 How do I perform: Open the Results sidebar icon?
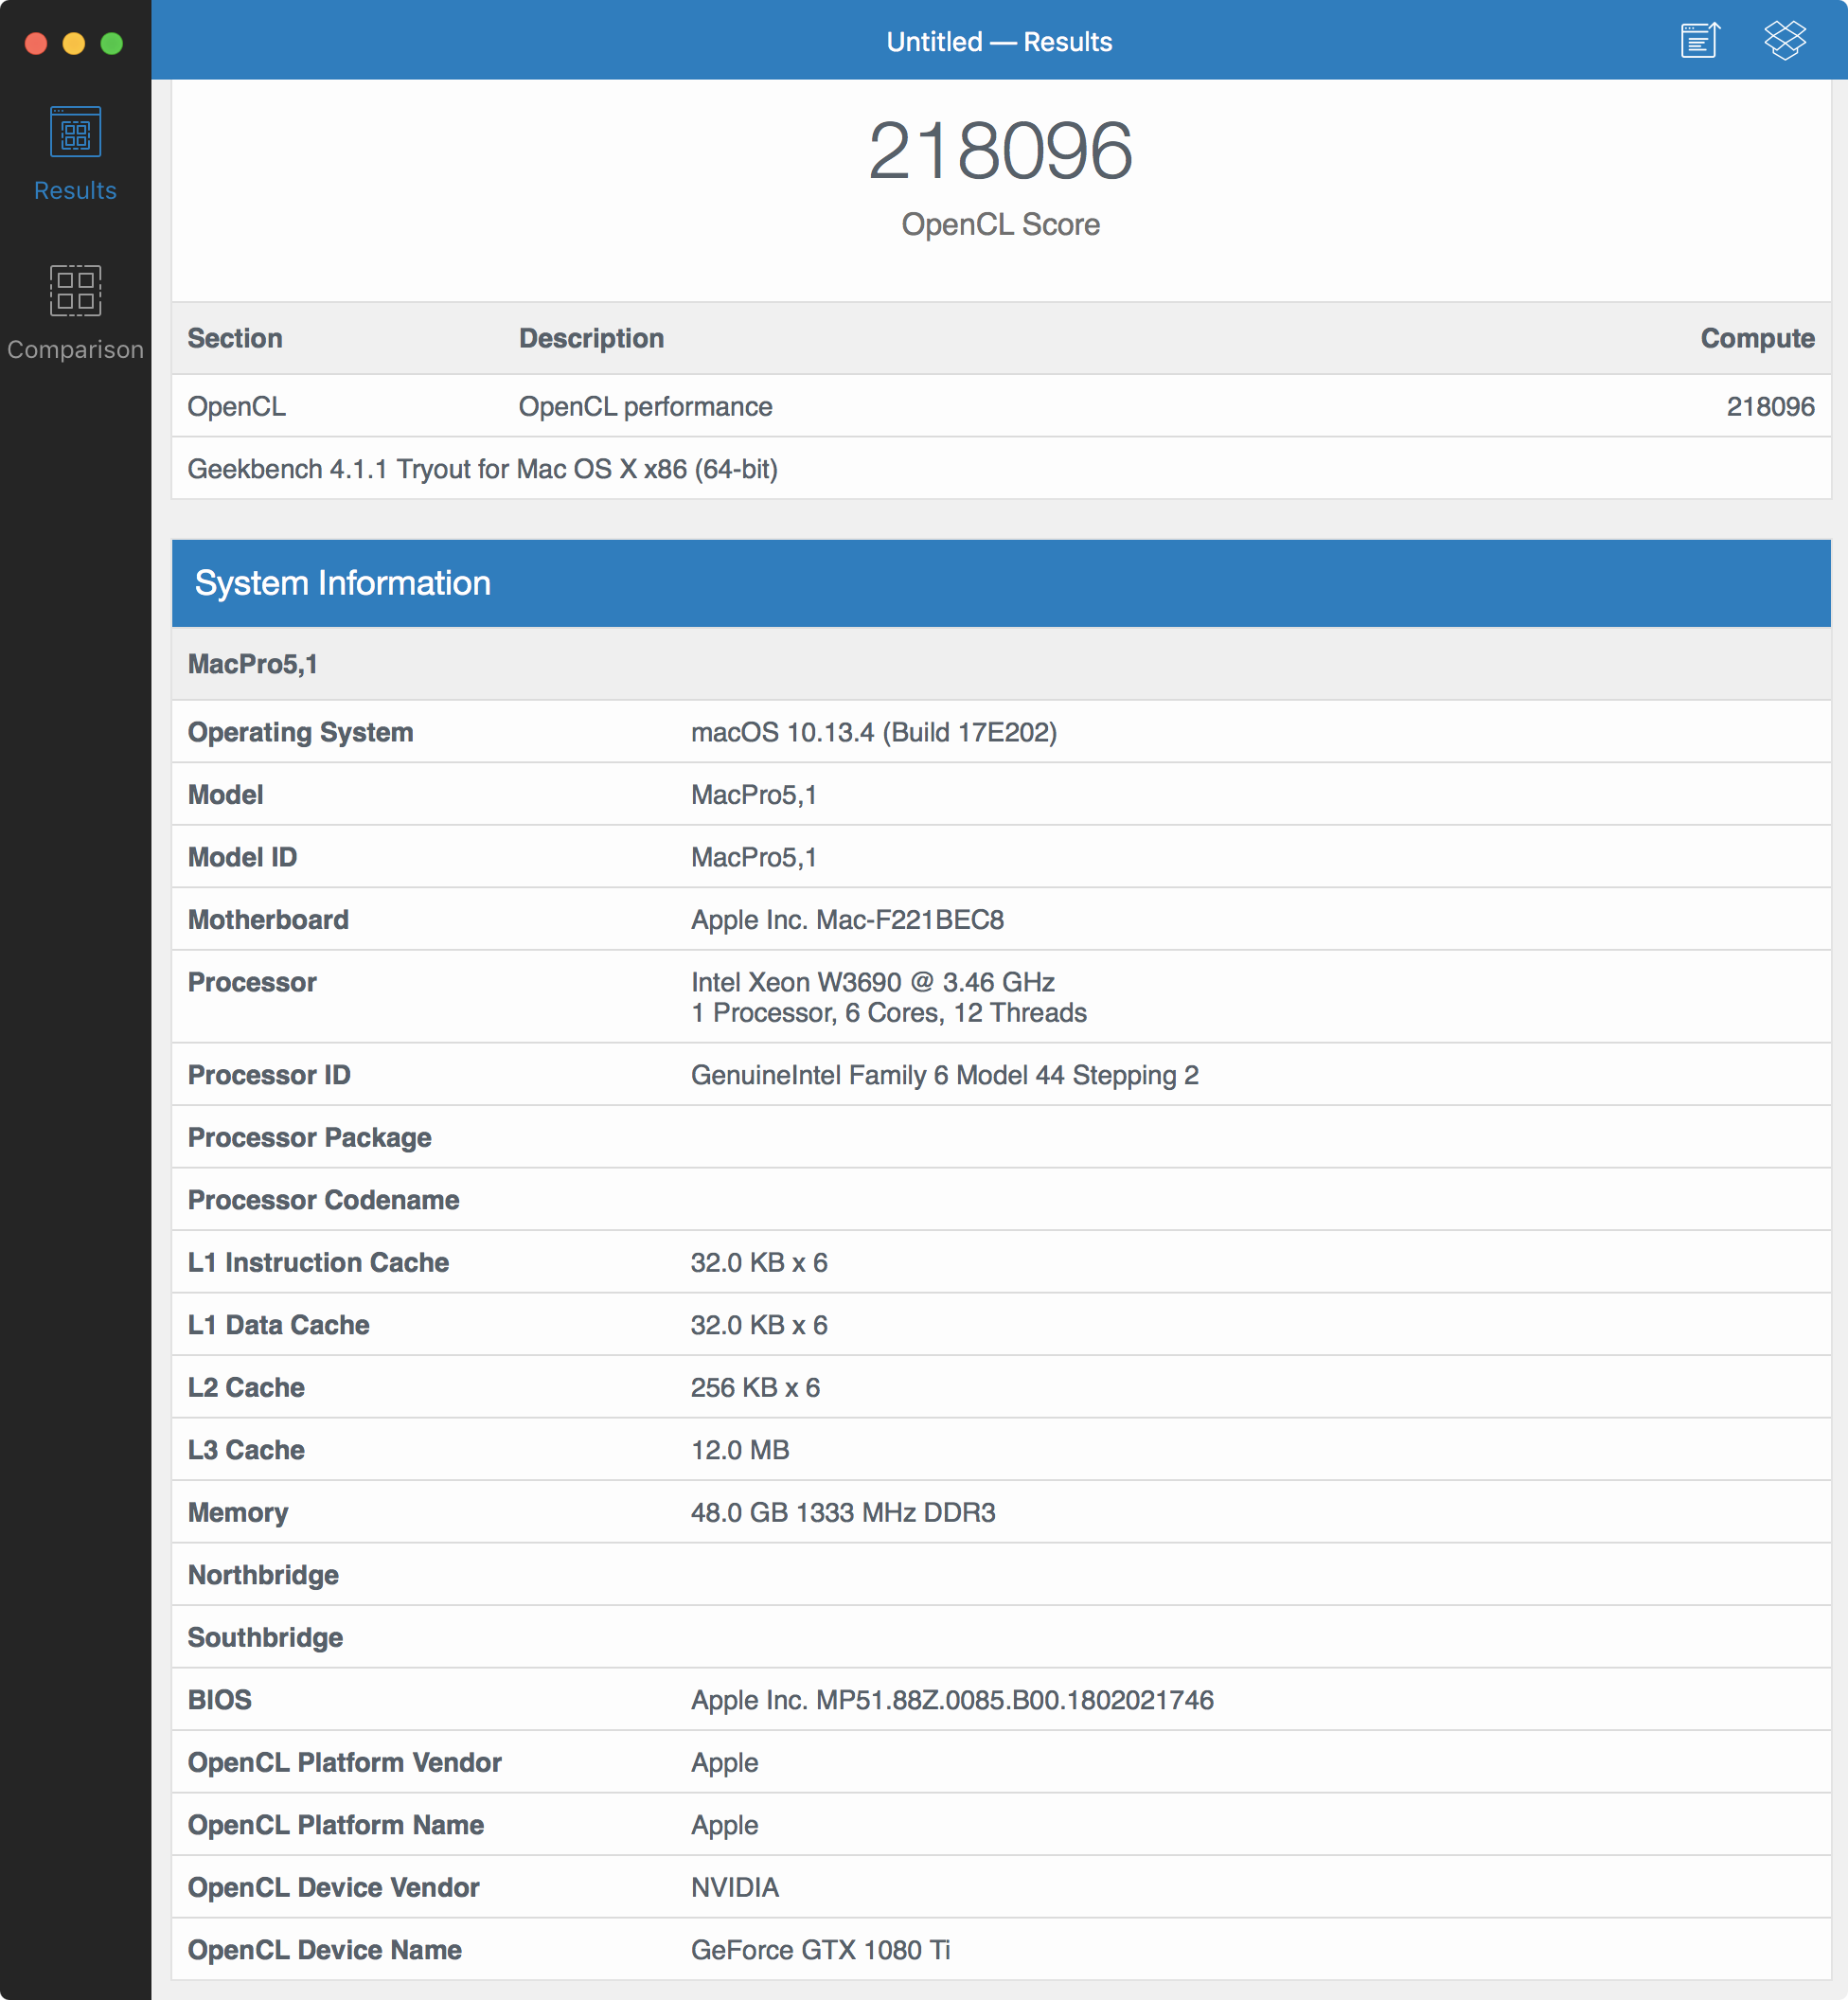pyautogui.click(x=75, y=132)
